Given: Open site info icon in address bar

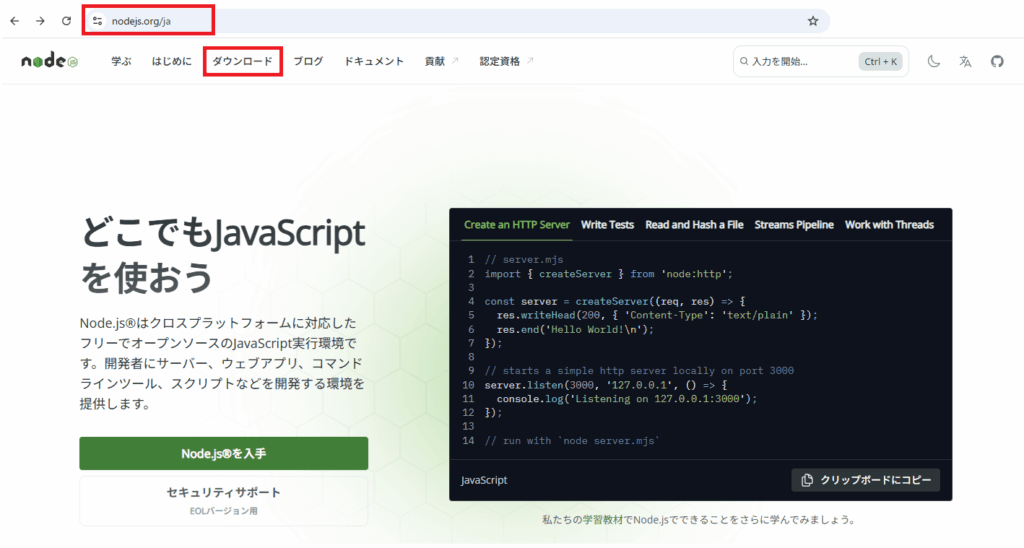Looking at the screenshot, I should coord(97,21).
